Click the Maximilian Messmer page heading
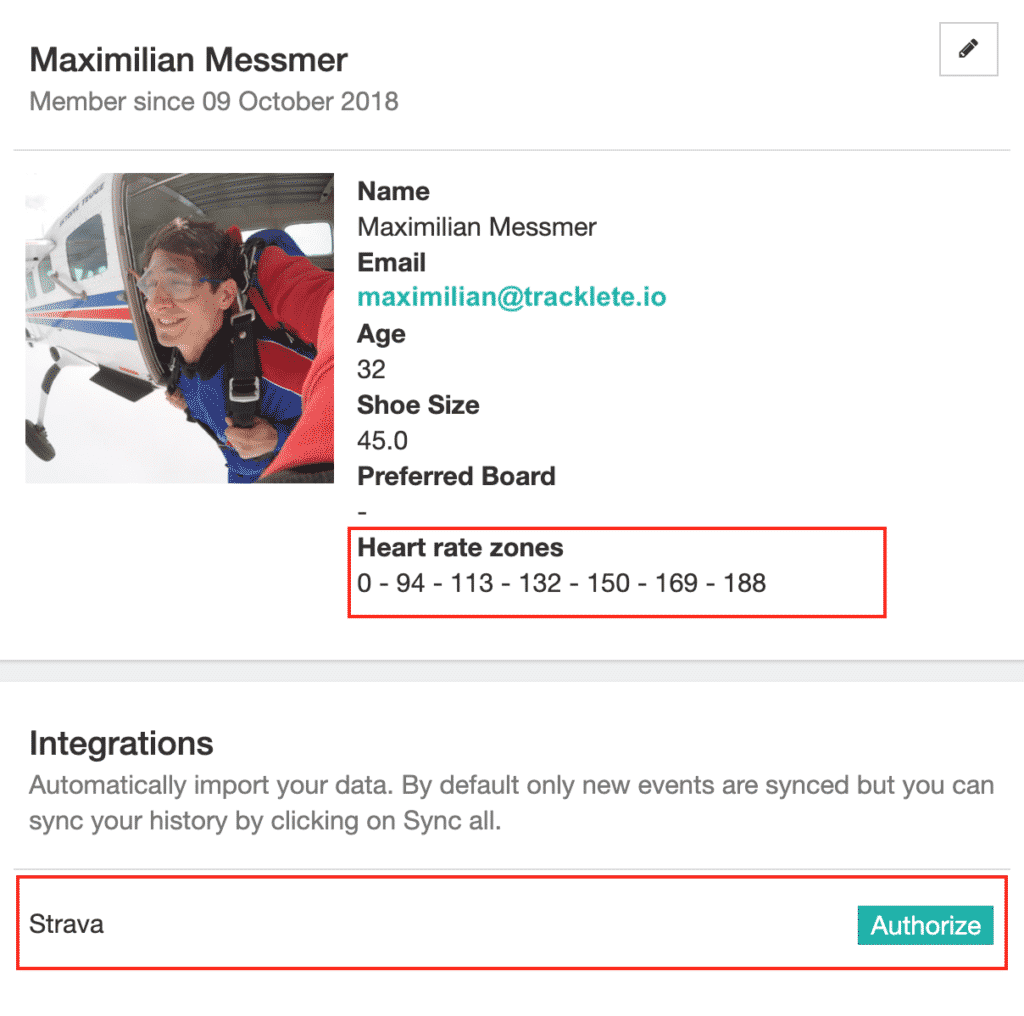This screenshot has height=1016, width=1024. [188, 60]
